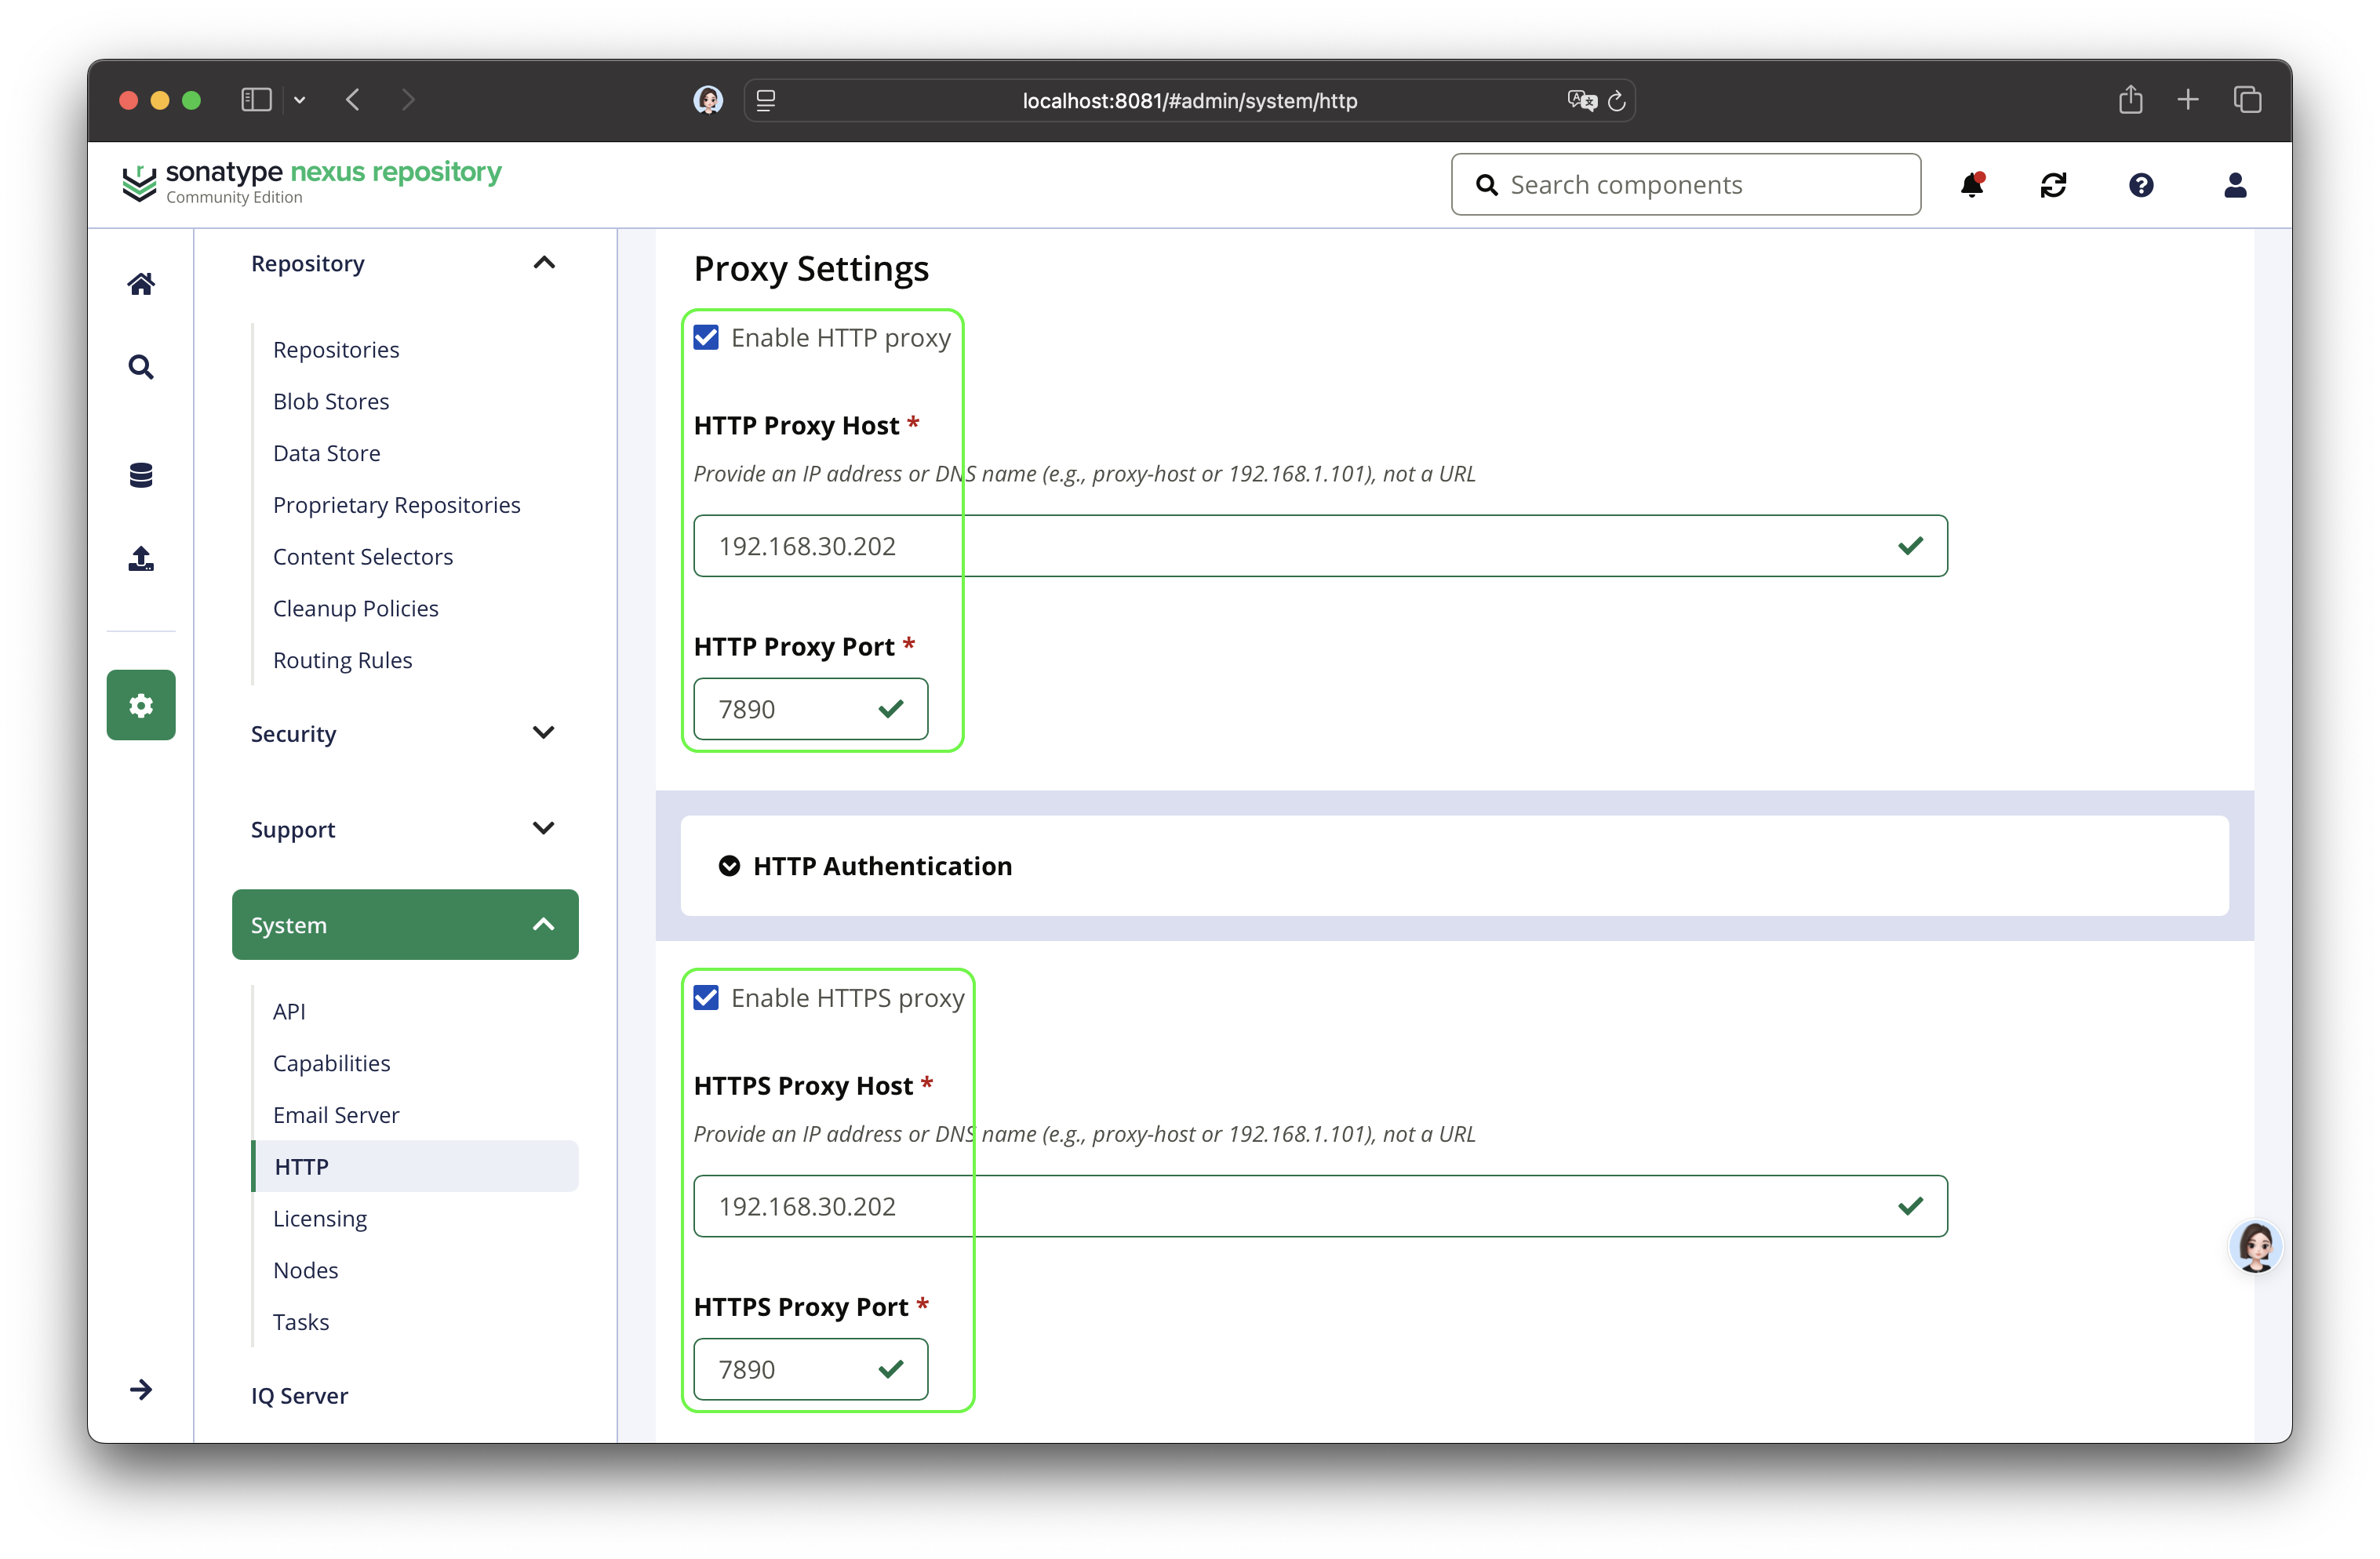Click the HTTP Proxy Host input field
Screen dimensions: 2380x1559
[x=1320, y=546]
